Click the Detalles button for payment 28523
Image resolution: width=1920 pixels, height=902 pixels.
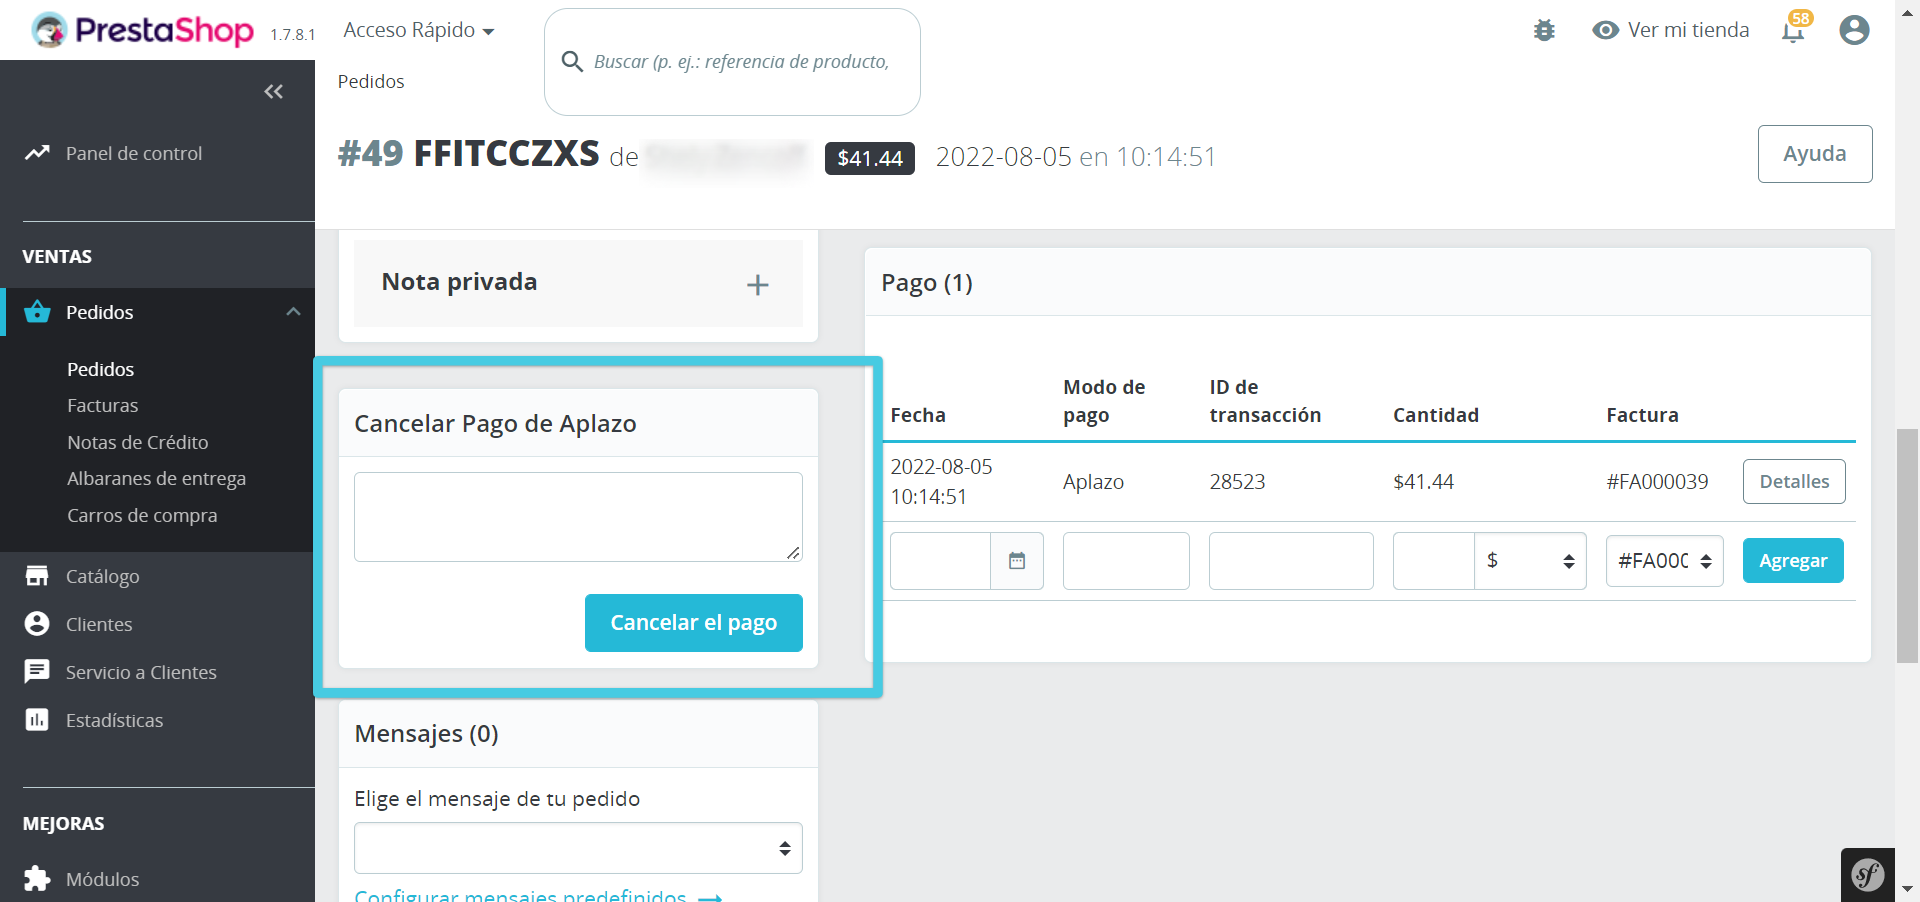(x=1794, y=482)
